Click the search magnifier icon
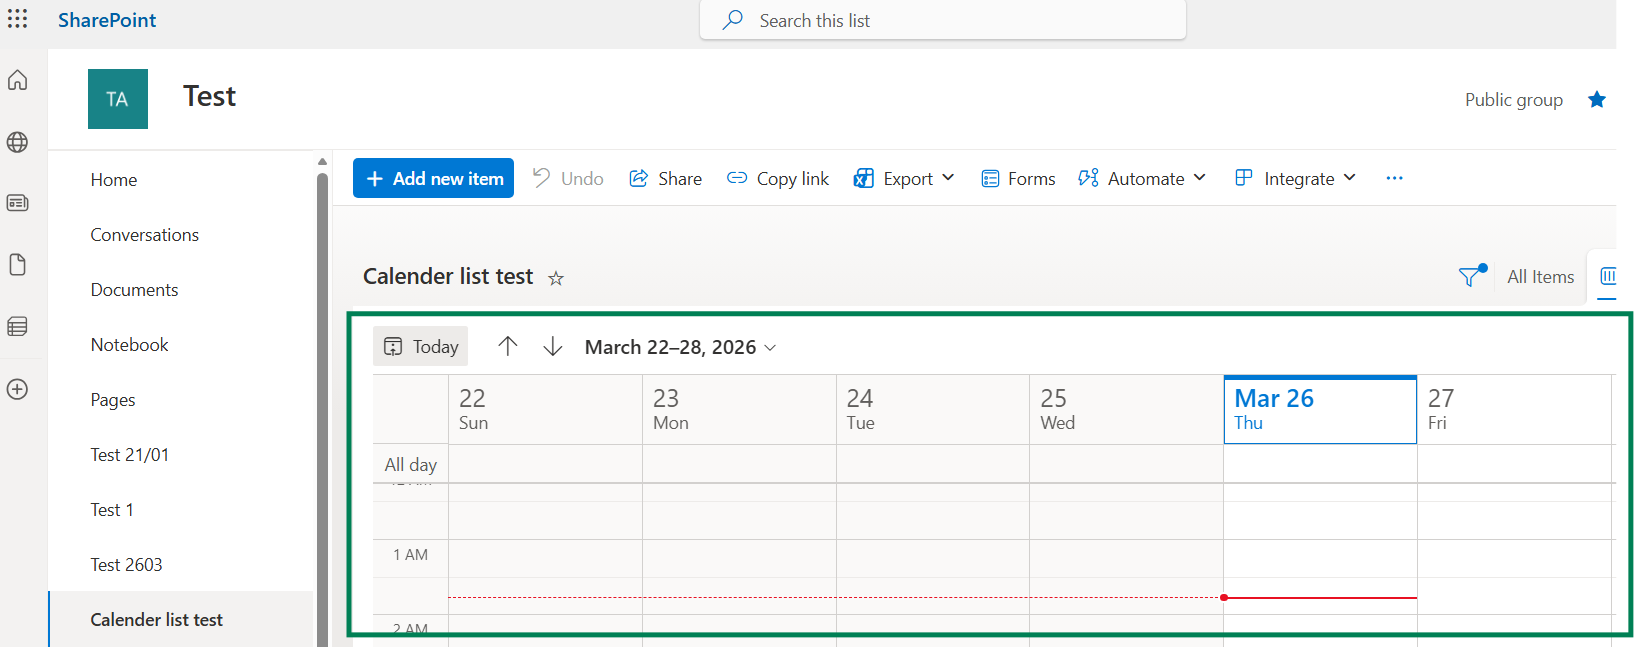This screenshot has height=647, width=1634. click(733, 20)
